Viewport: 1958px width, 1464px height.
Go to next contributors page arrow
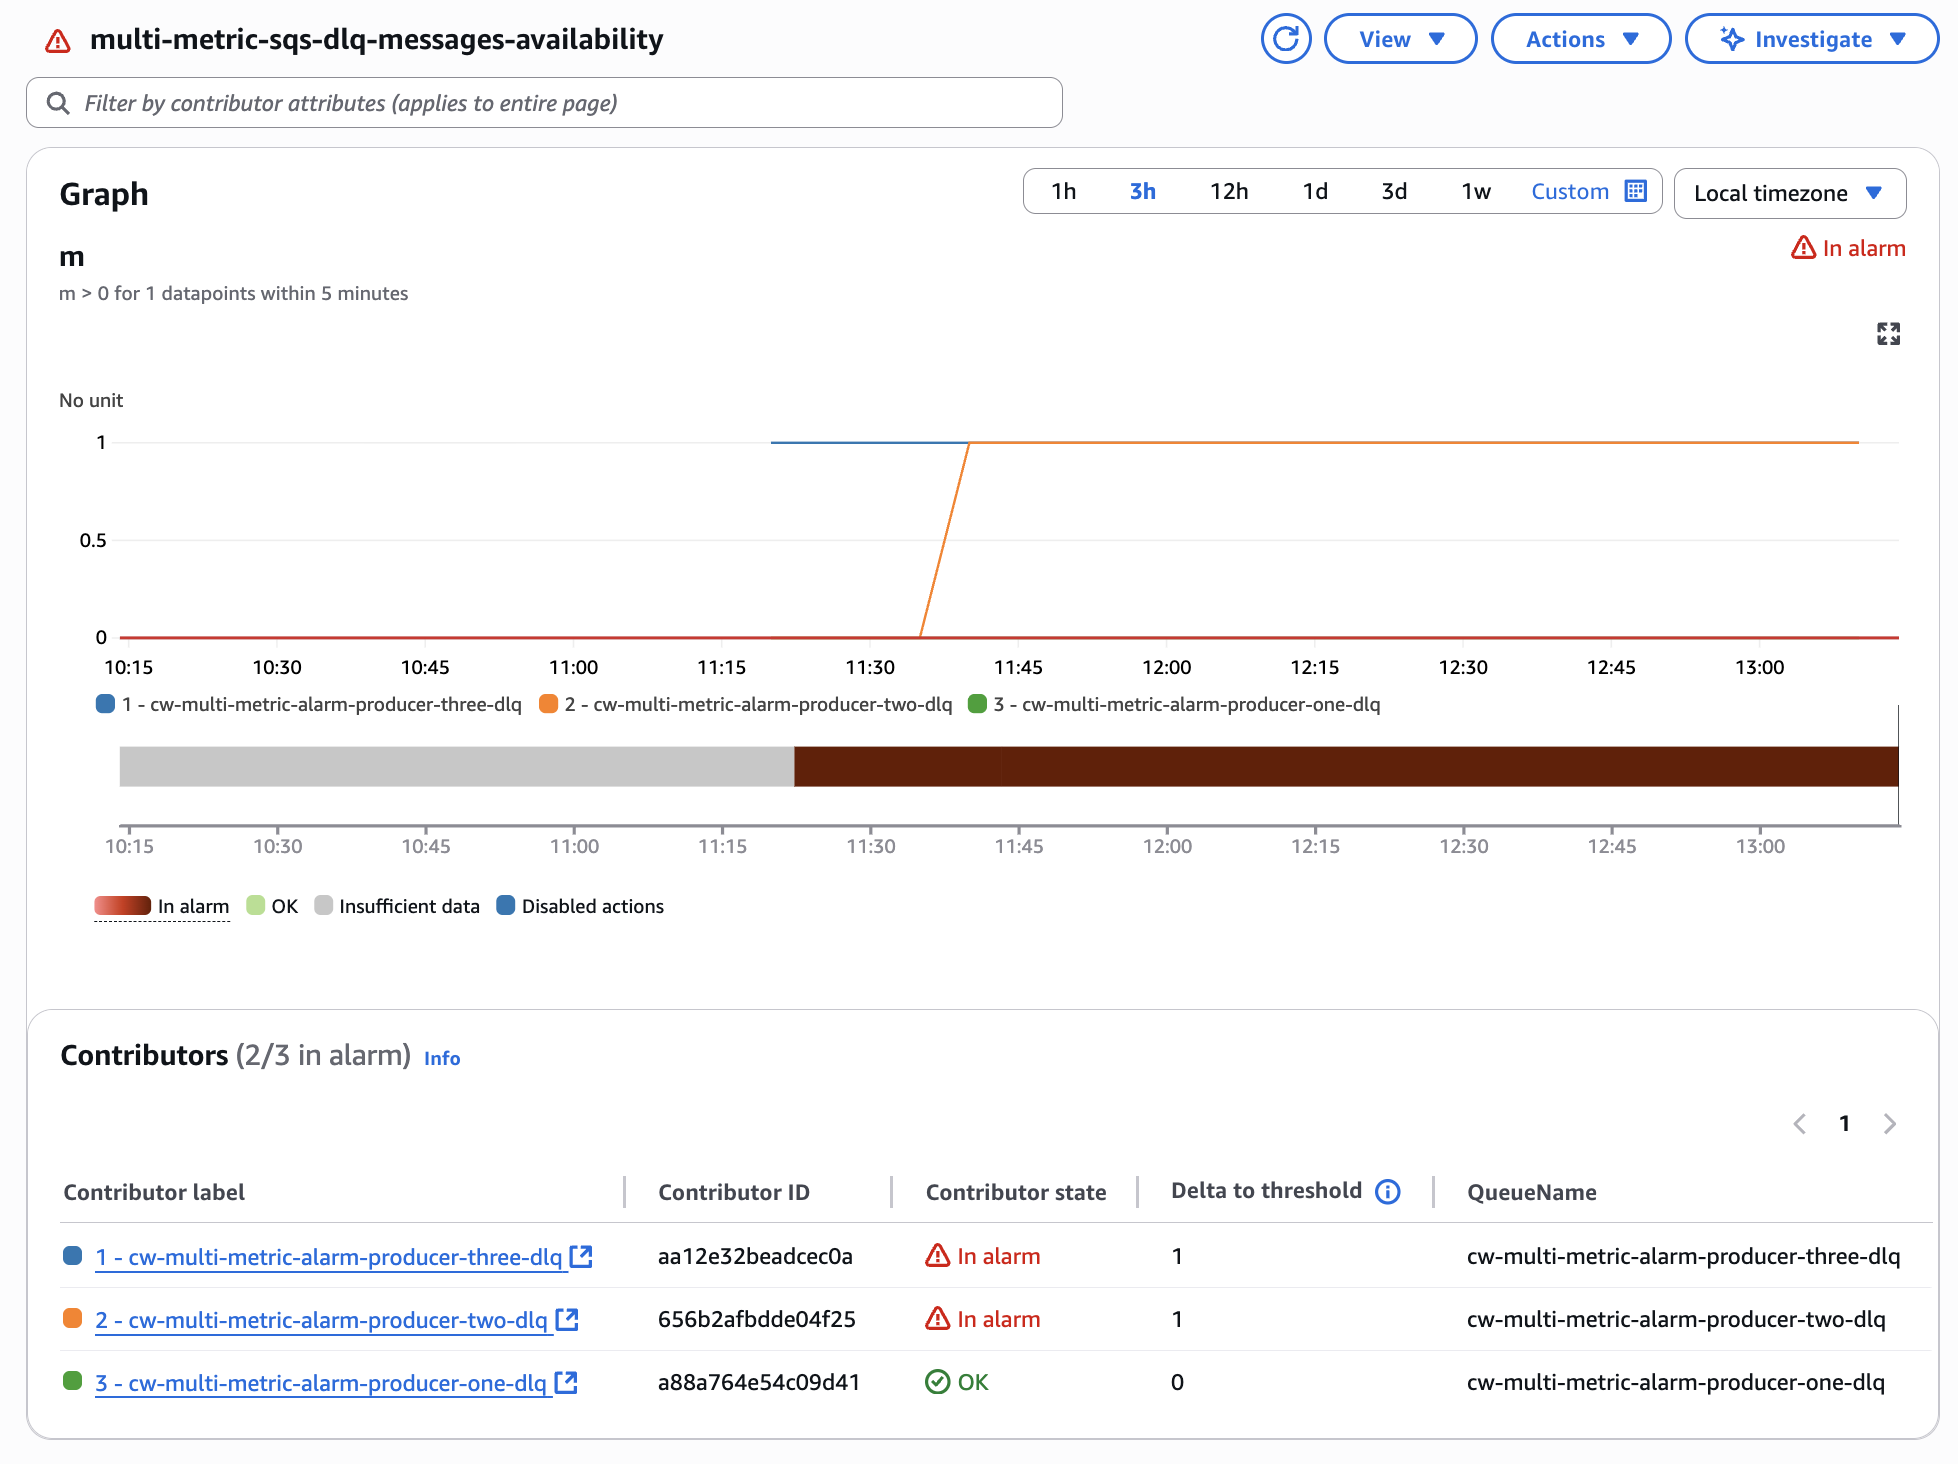point(1889,1123)
